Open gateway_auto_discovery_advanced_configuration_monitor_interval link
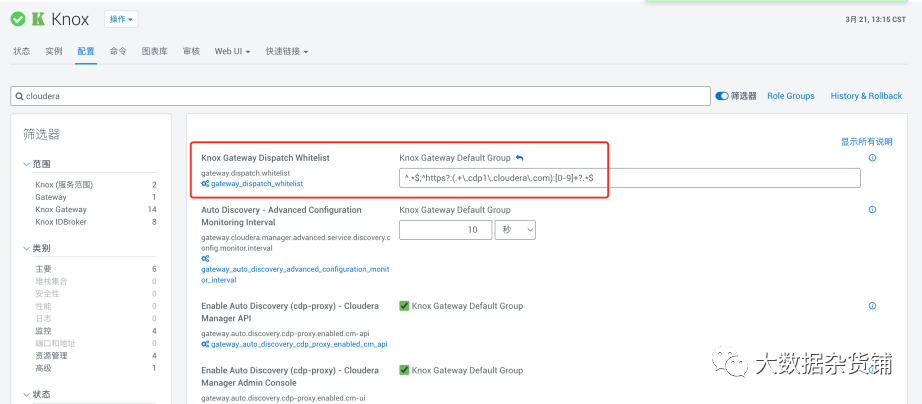The width and height of the screenshot is (922, 404). (x=295, y=275)
